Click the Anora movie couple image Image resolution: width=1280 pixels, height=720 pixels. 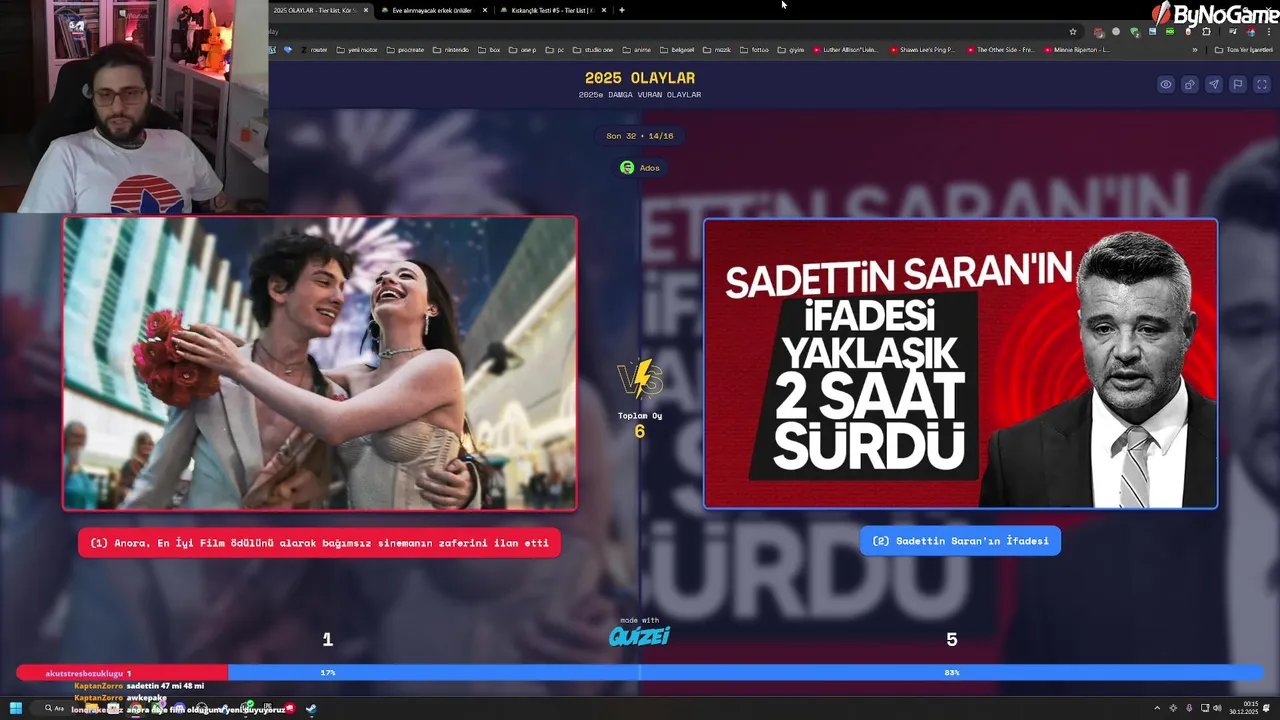pos(320,363)
